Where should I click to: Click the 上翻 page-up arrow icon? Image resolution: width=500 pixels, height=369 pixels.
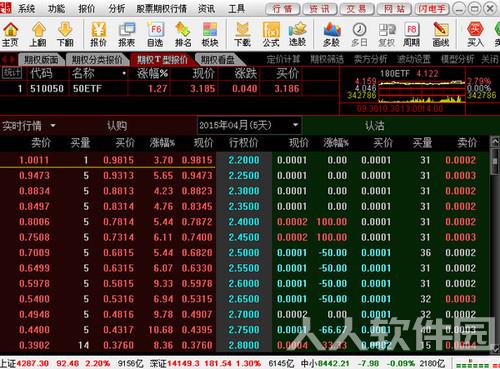tap(39, 34)
